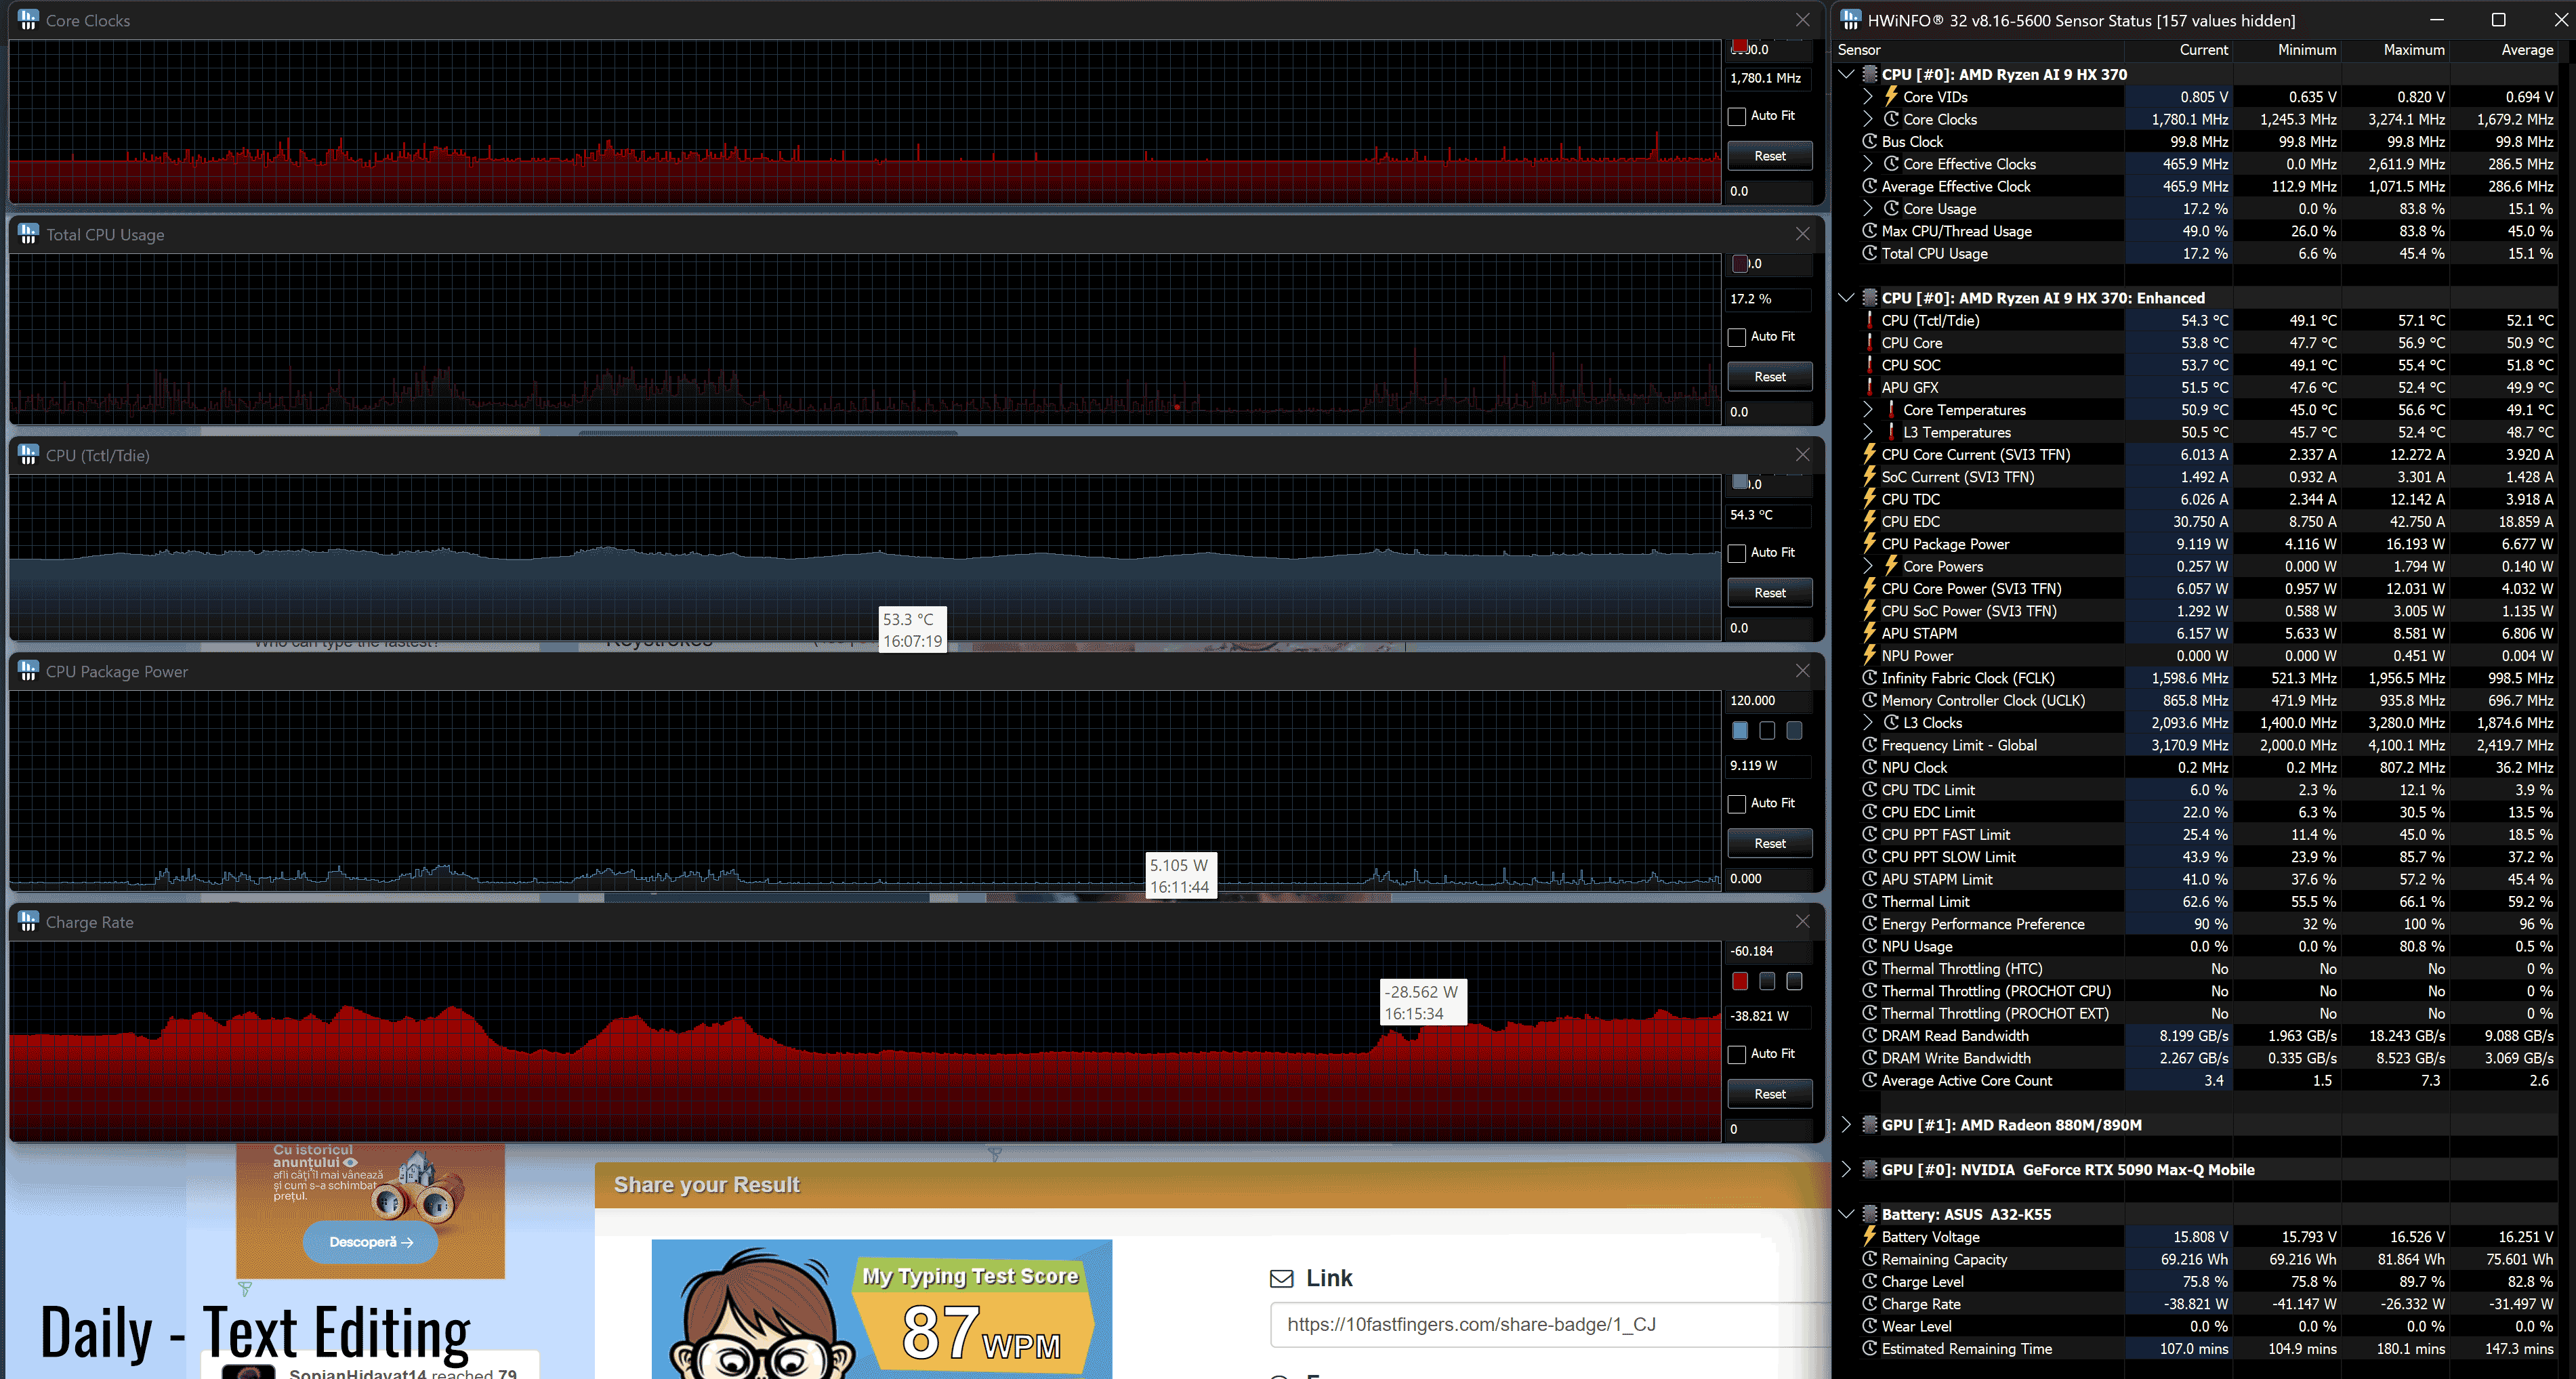Click the HWiNFO sensor window title icon
This screenshot has width=2576, height=1379.
1850,20
